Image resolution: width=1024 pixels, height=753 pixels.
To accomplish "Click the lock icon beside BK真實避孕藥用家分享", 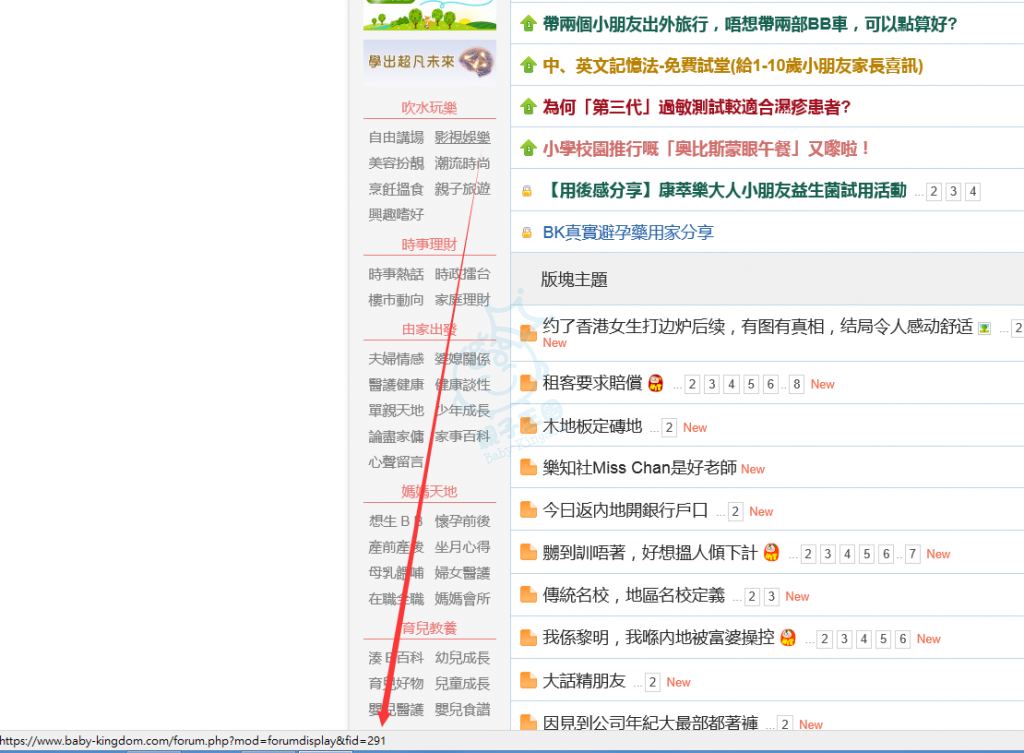I will tap(527, 233).
